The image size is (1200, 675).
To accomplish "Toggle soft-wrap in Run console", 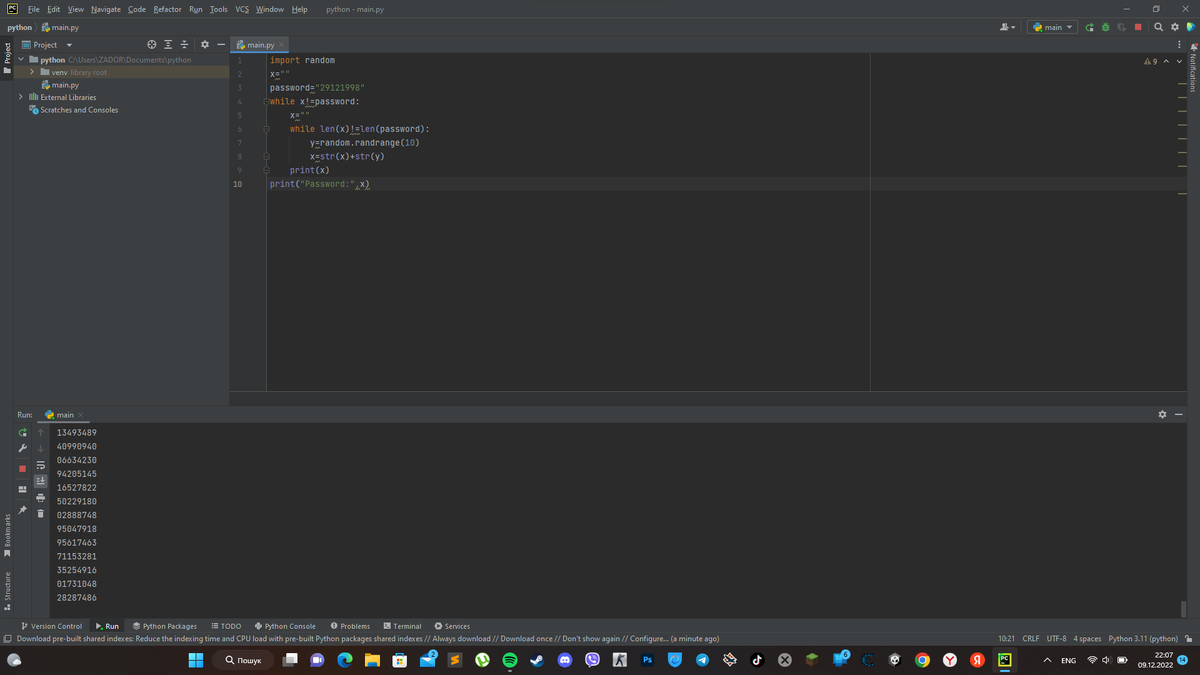I will click(41, 466).
